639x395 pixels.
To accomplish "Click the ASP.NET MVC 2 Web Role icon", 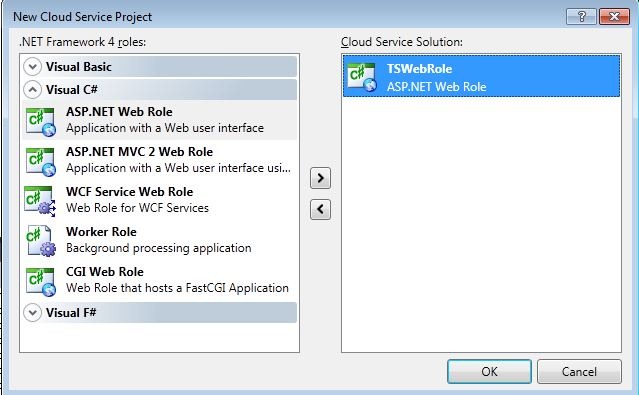I will (40, 161).
